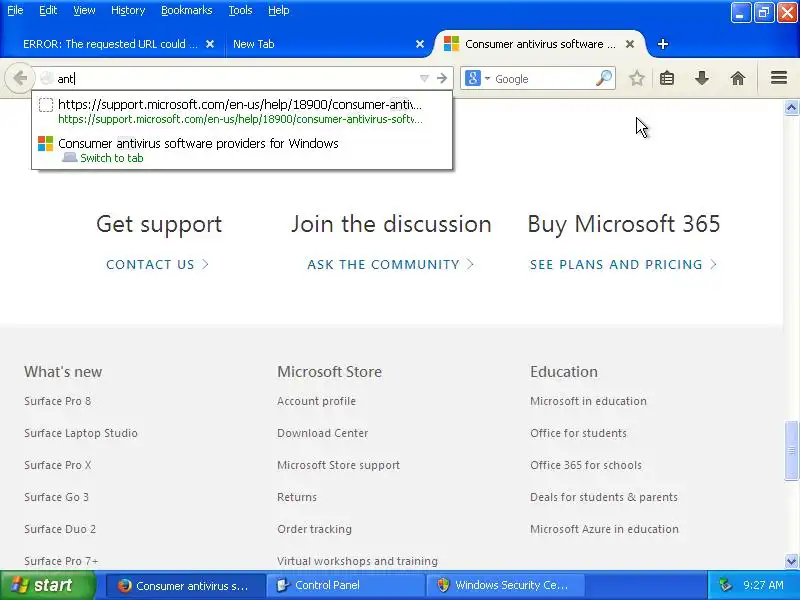The width and height of the screenshot is (800, 600).
Task: Switch to Control Panel taskbar window
Action: tap(345, 586)
